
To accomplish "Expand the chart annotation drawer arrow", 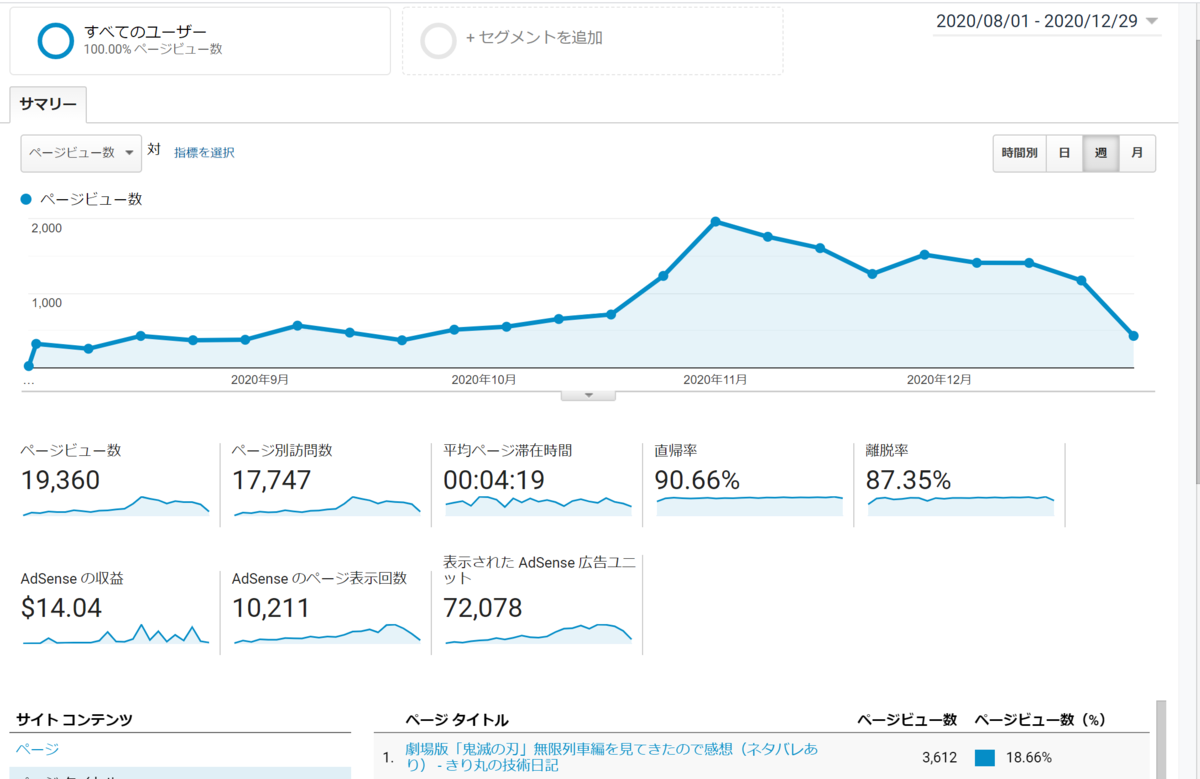I will click(x=588, y=395).
